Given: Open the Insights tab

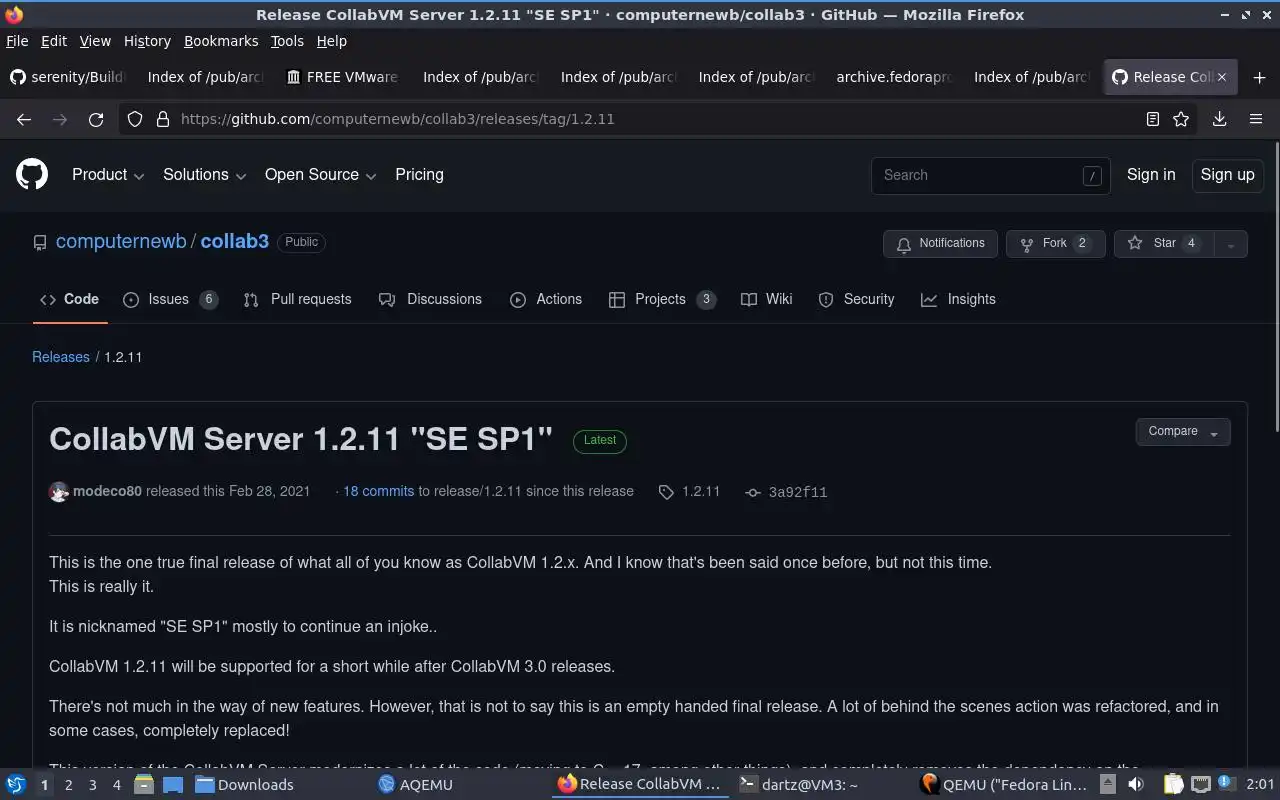Looking at the screenshot, I should click(x=958, y=300).
